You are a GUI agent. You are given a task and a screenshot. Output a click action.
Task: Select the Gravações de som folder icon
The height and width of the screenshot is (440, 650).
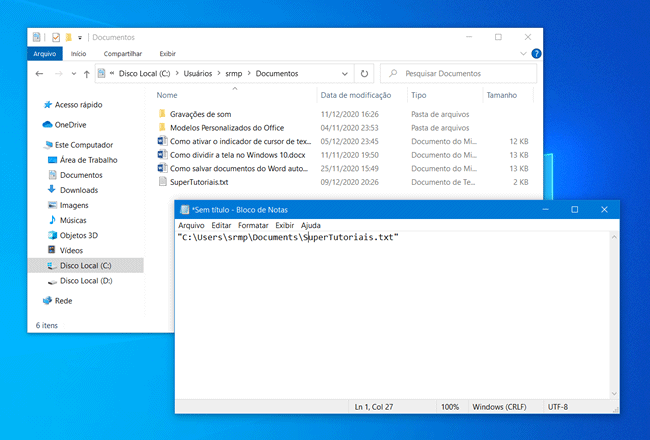[162, 114]
